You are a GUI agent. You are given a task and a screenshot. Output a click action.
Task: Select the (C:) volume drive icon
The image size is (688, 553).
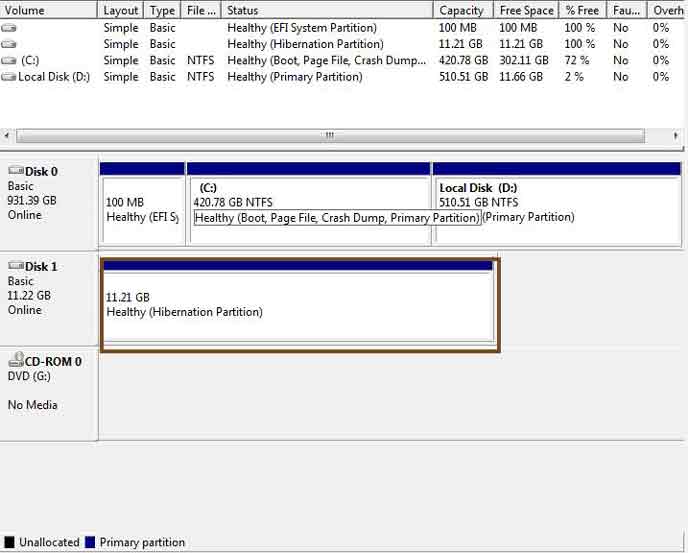(x=9, y=61)
